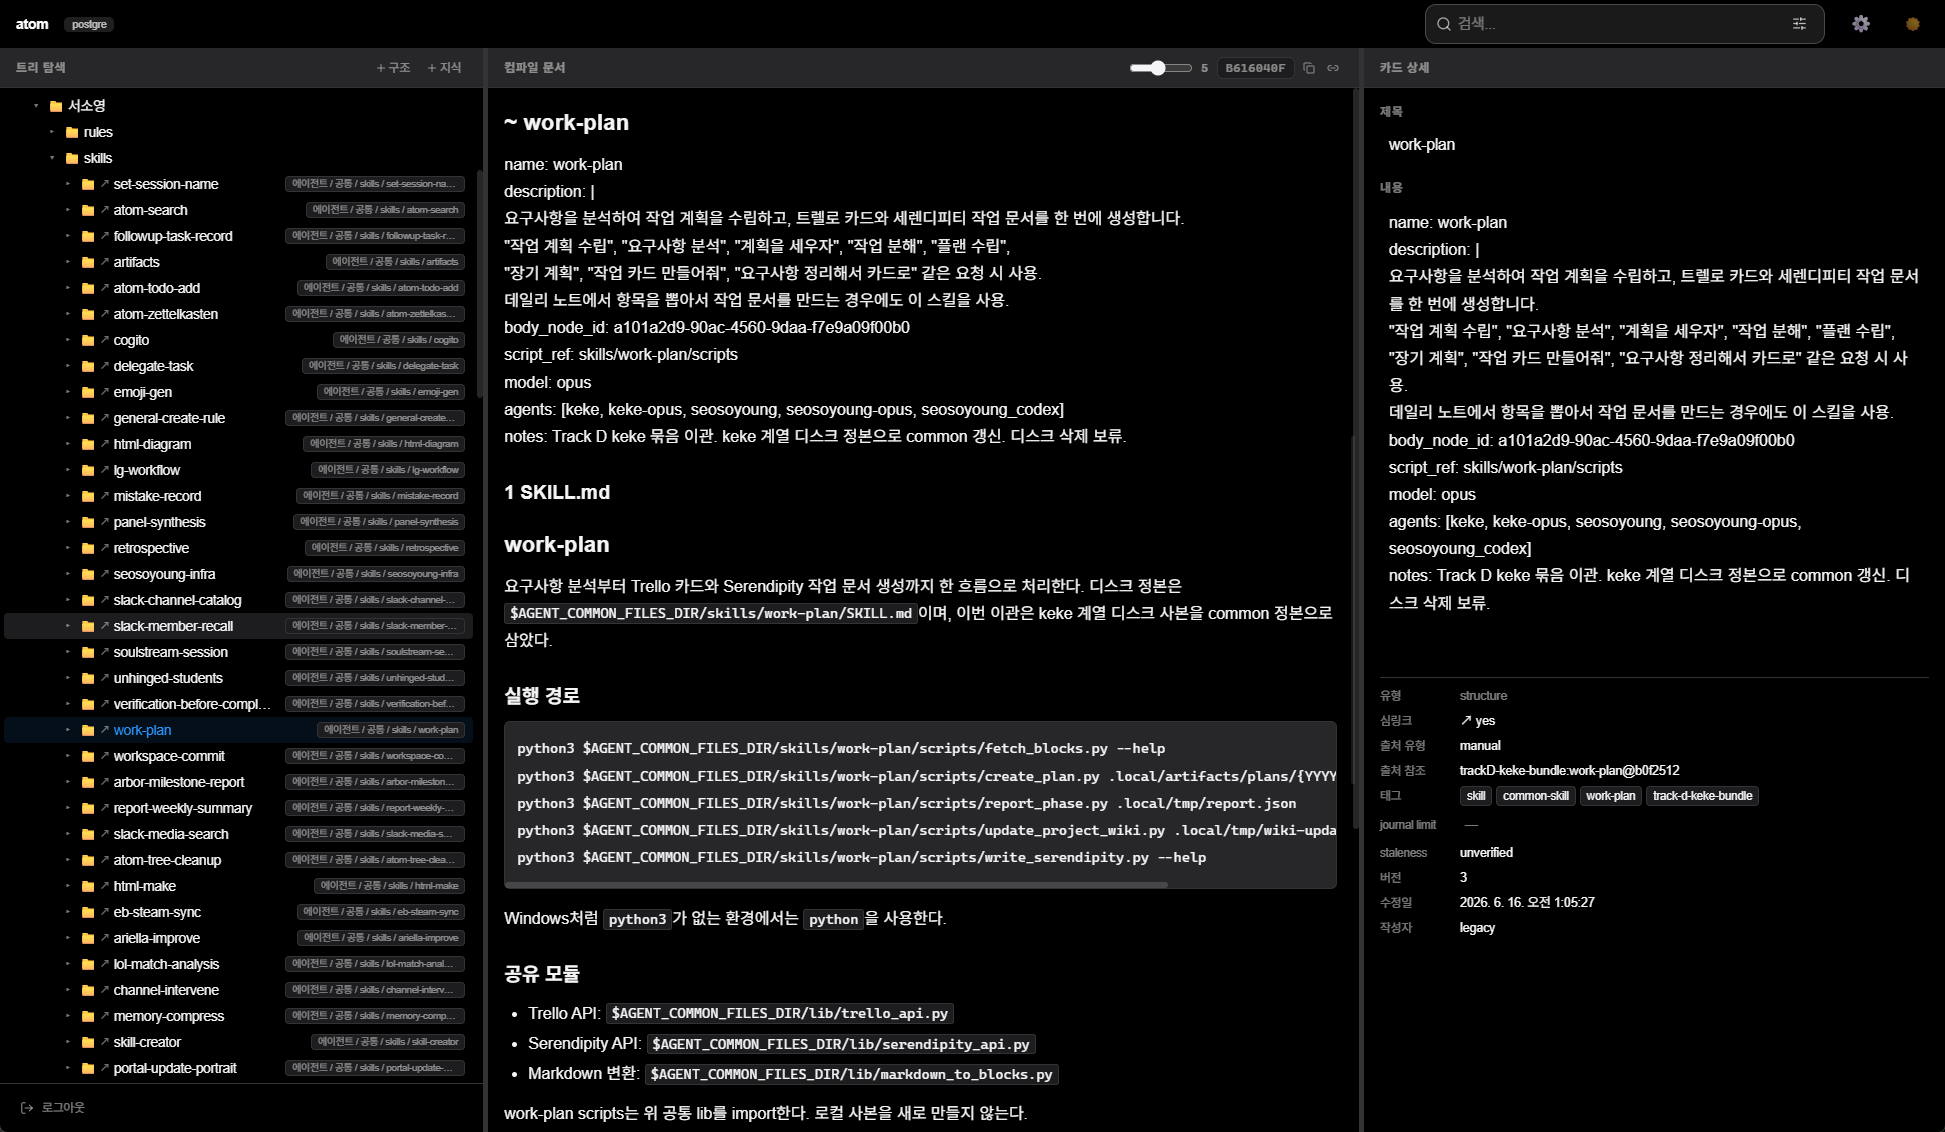
Task: Click the work-plan title field
Action: [1652, 145]
